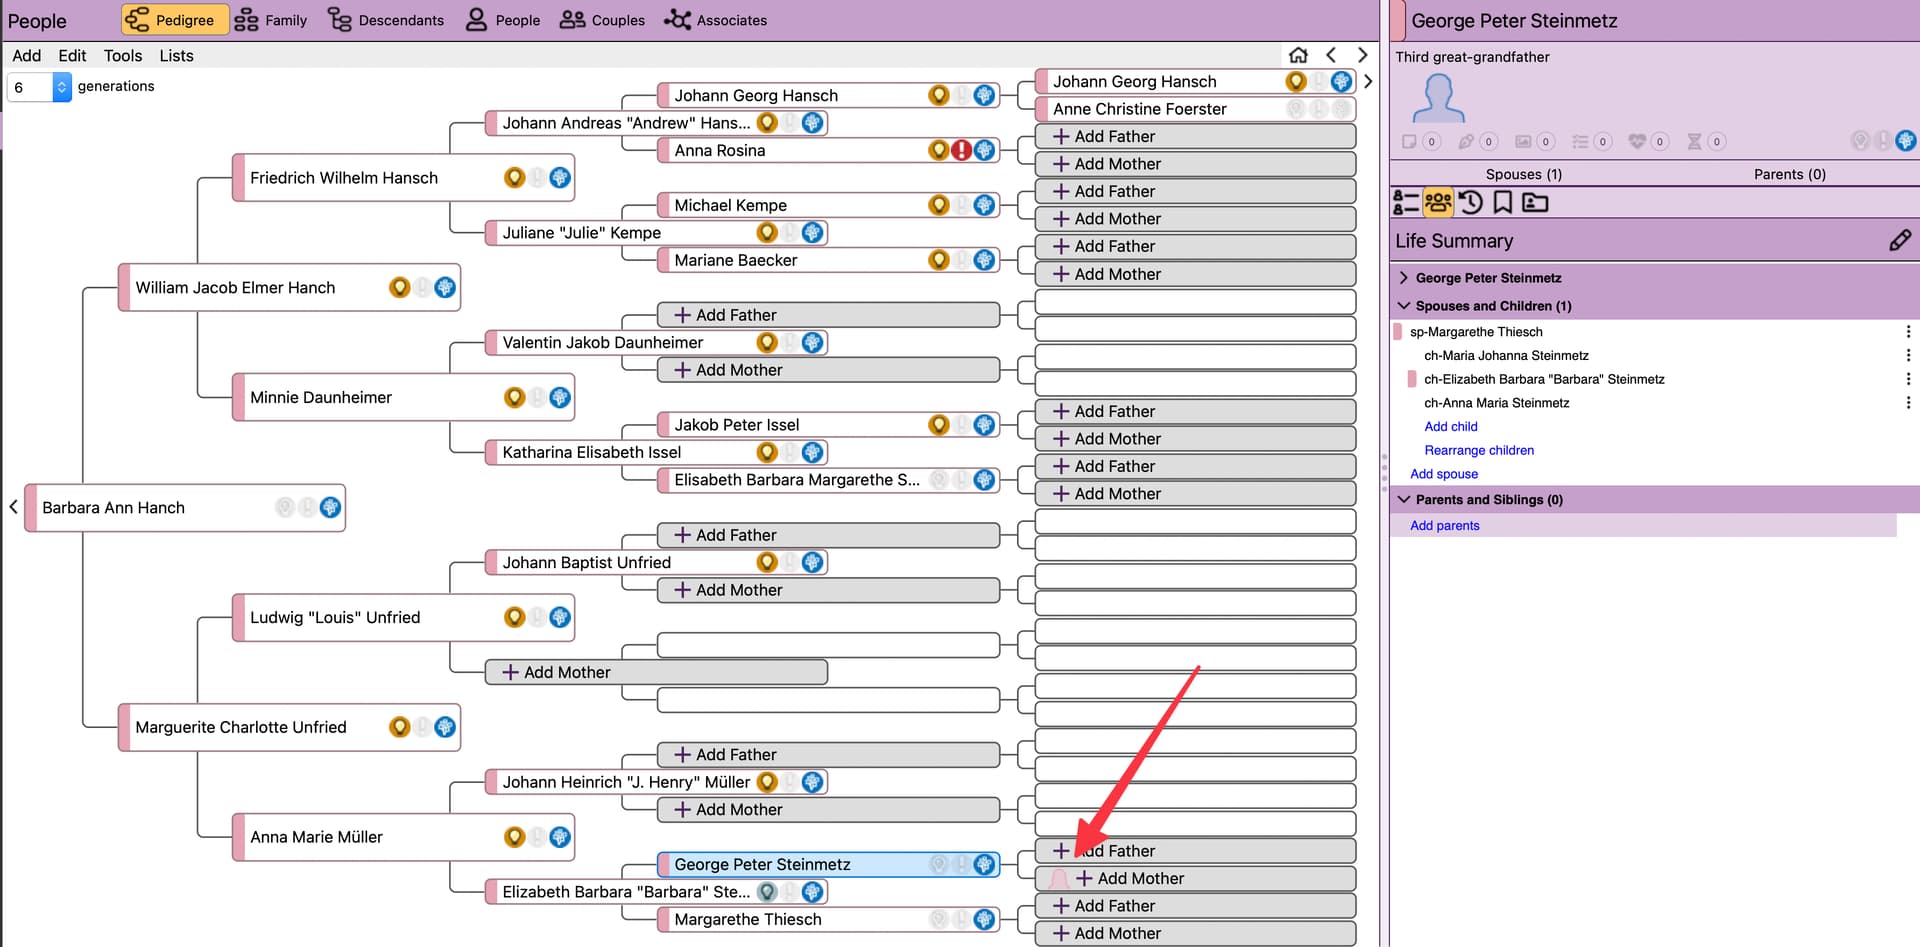Show descendants with arrow left of Barbara Ann Hanch
The image size is (1920, 947).
13,507
